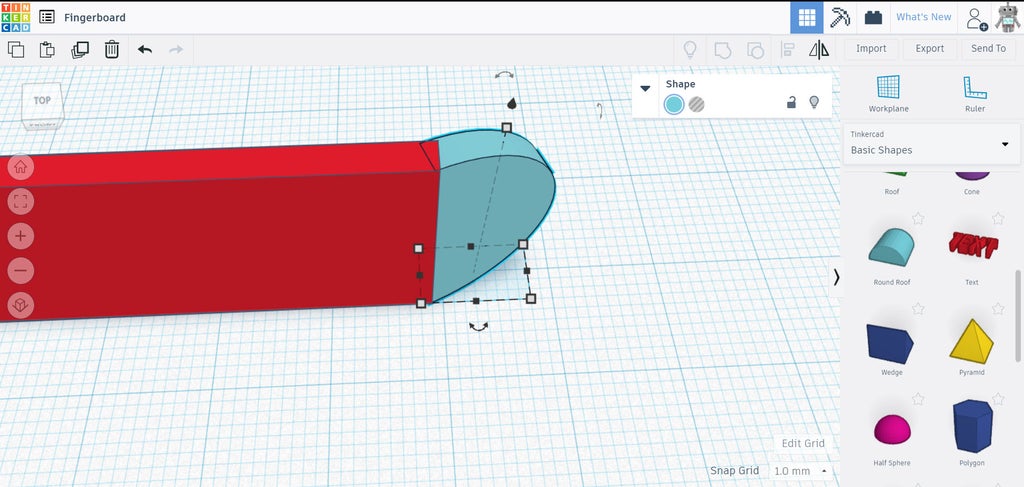The width and height of the screenshot is (1024, 487).
Task: Click the rotation arrow below shape
Action: [479, 326]
